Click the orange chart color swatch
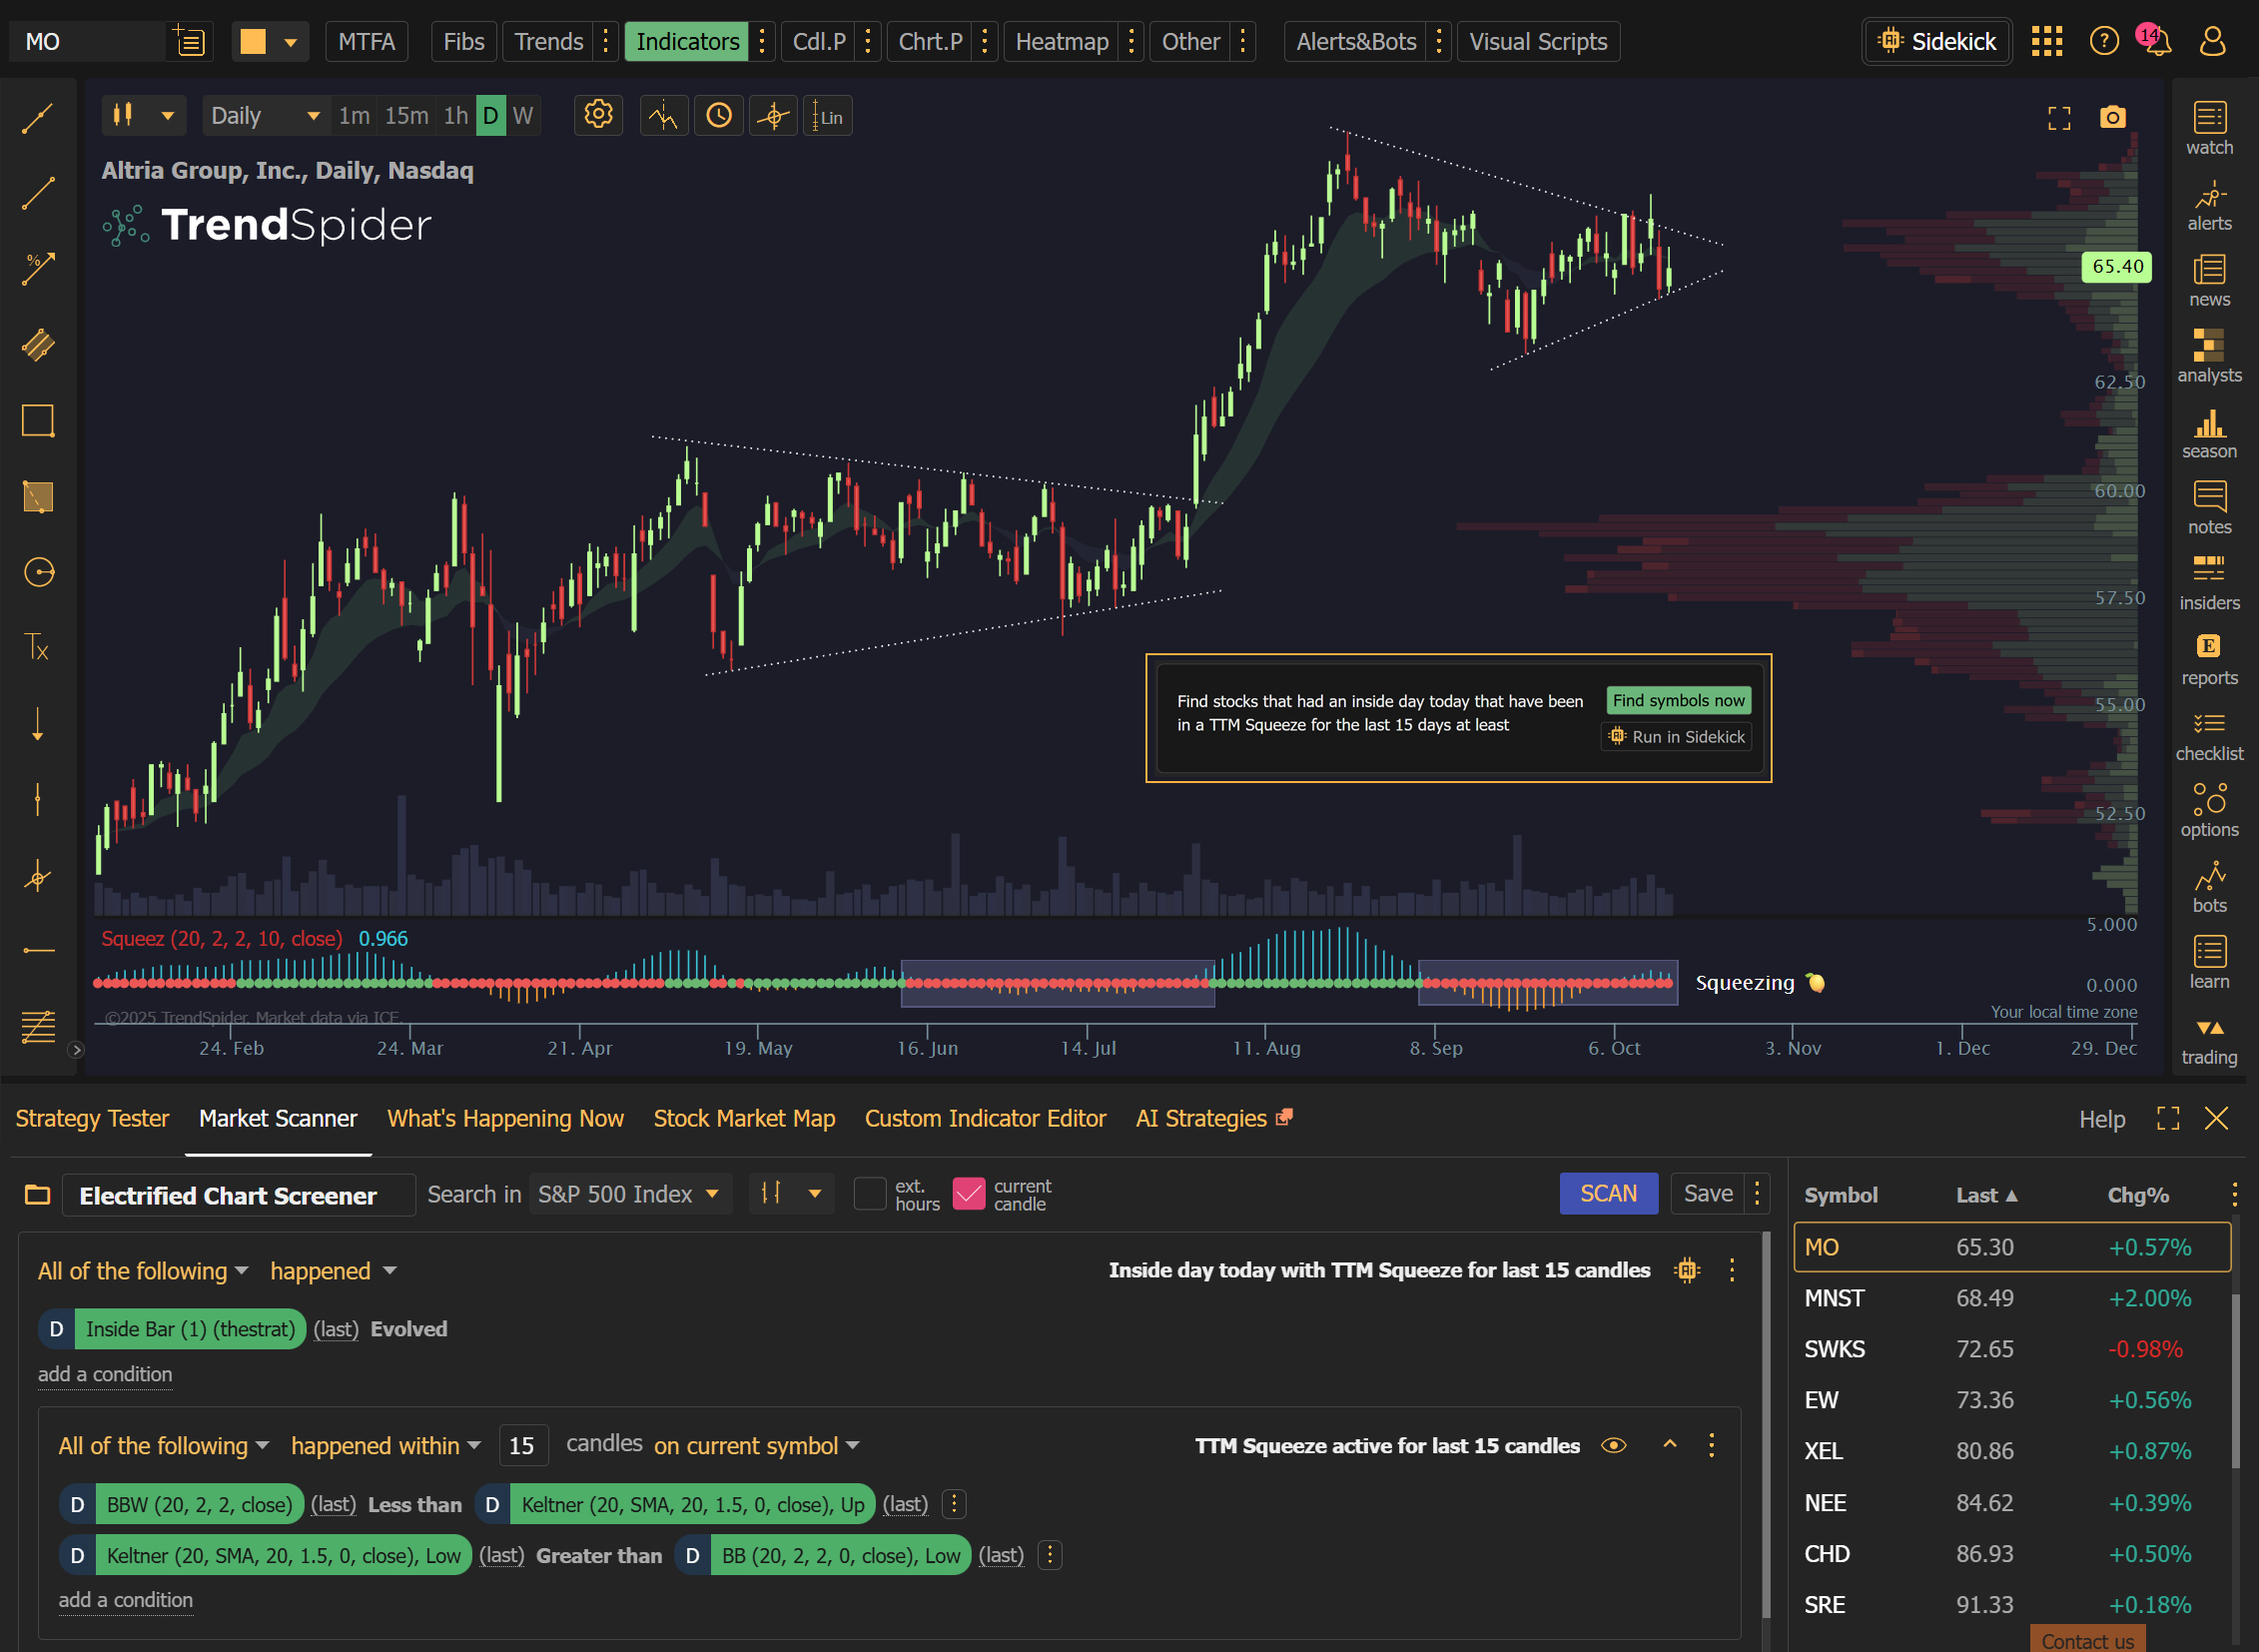Image resolution: width=2259 pixels, height=1652 pixels. (x=253, y=42)
